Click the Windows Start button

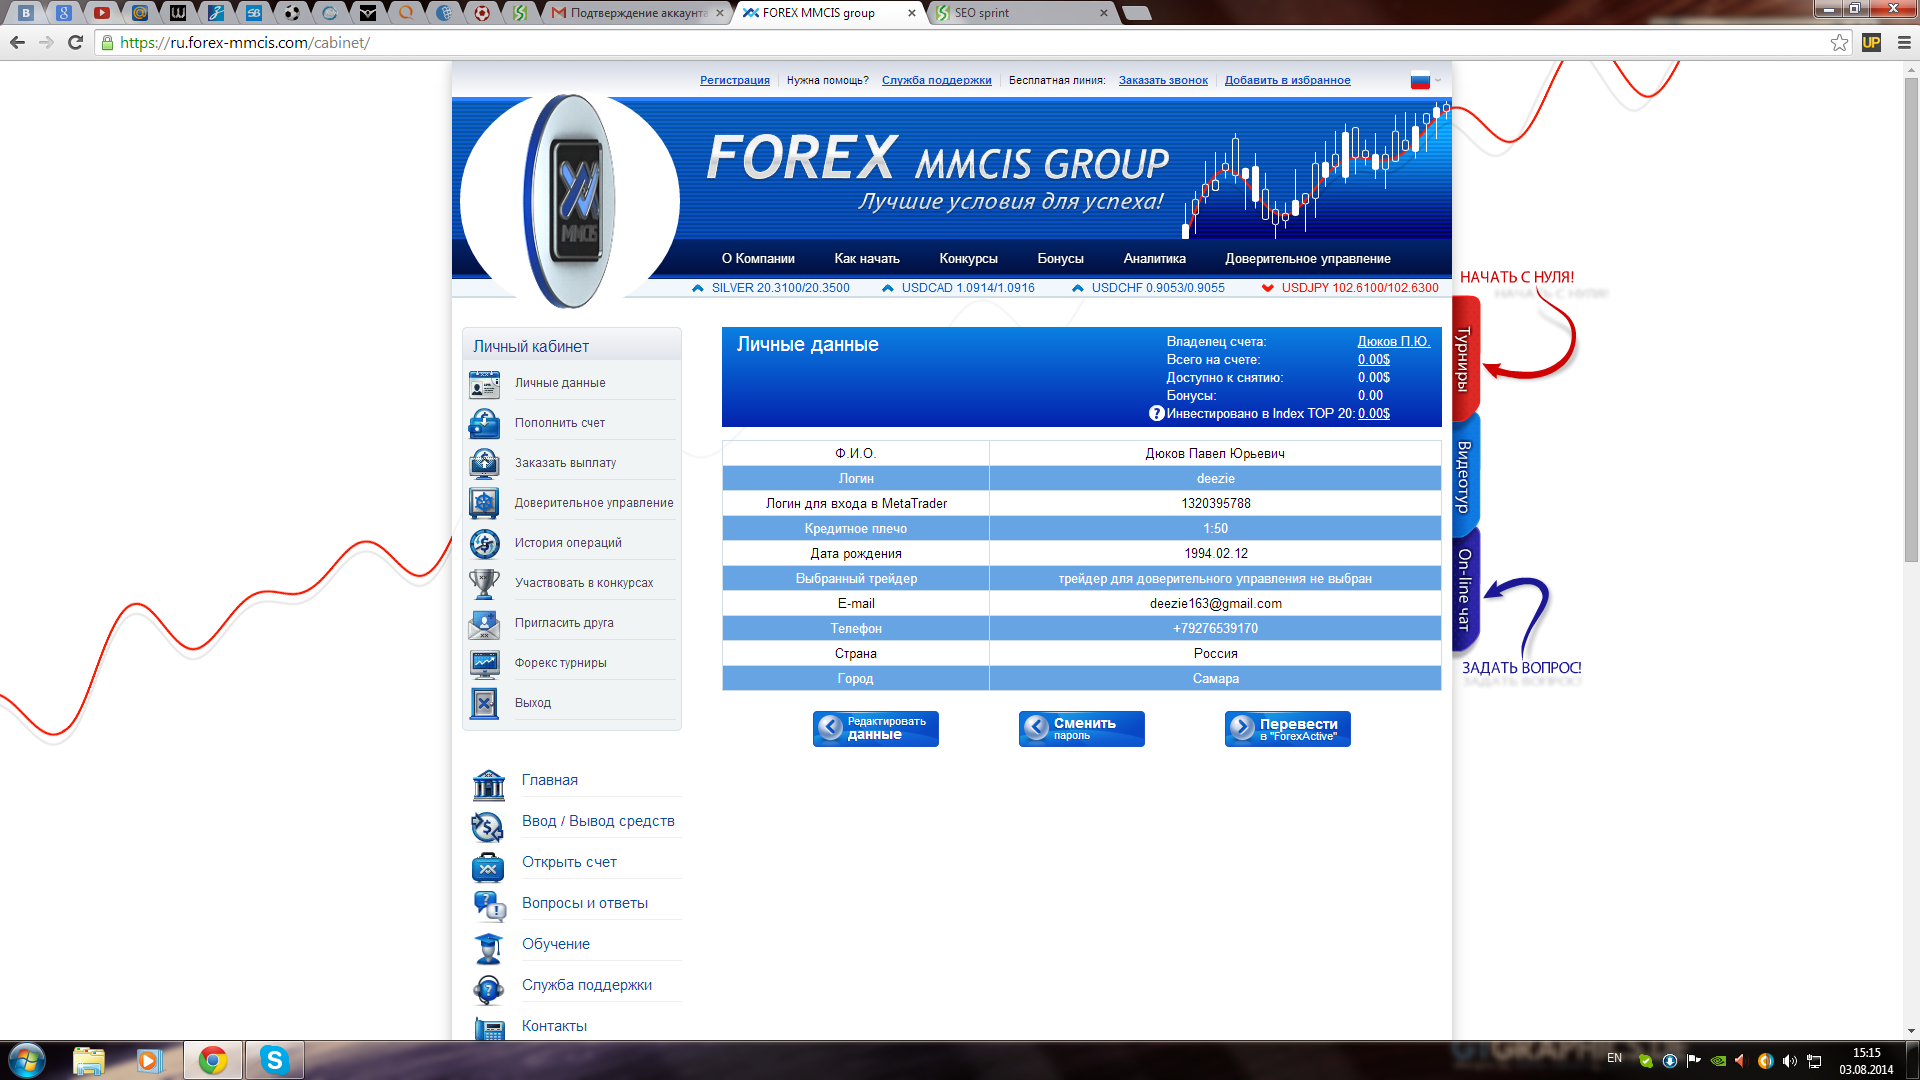pyautogui.click(x=27, y=1060)
